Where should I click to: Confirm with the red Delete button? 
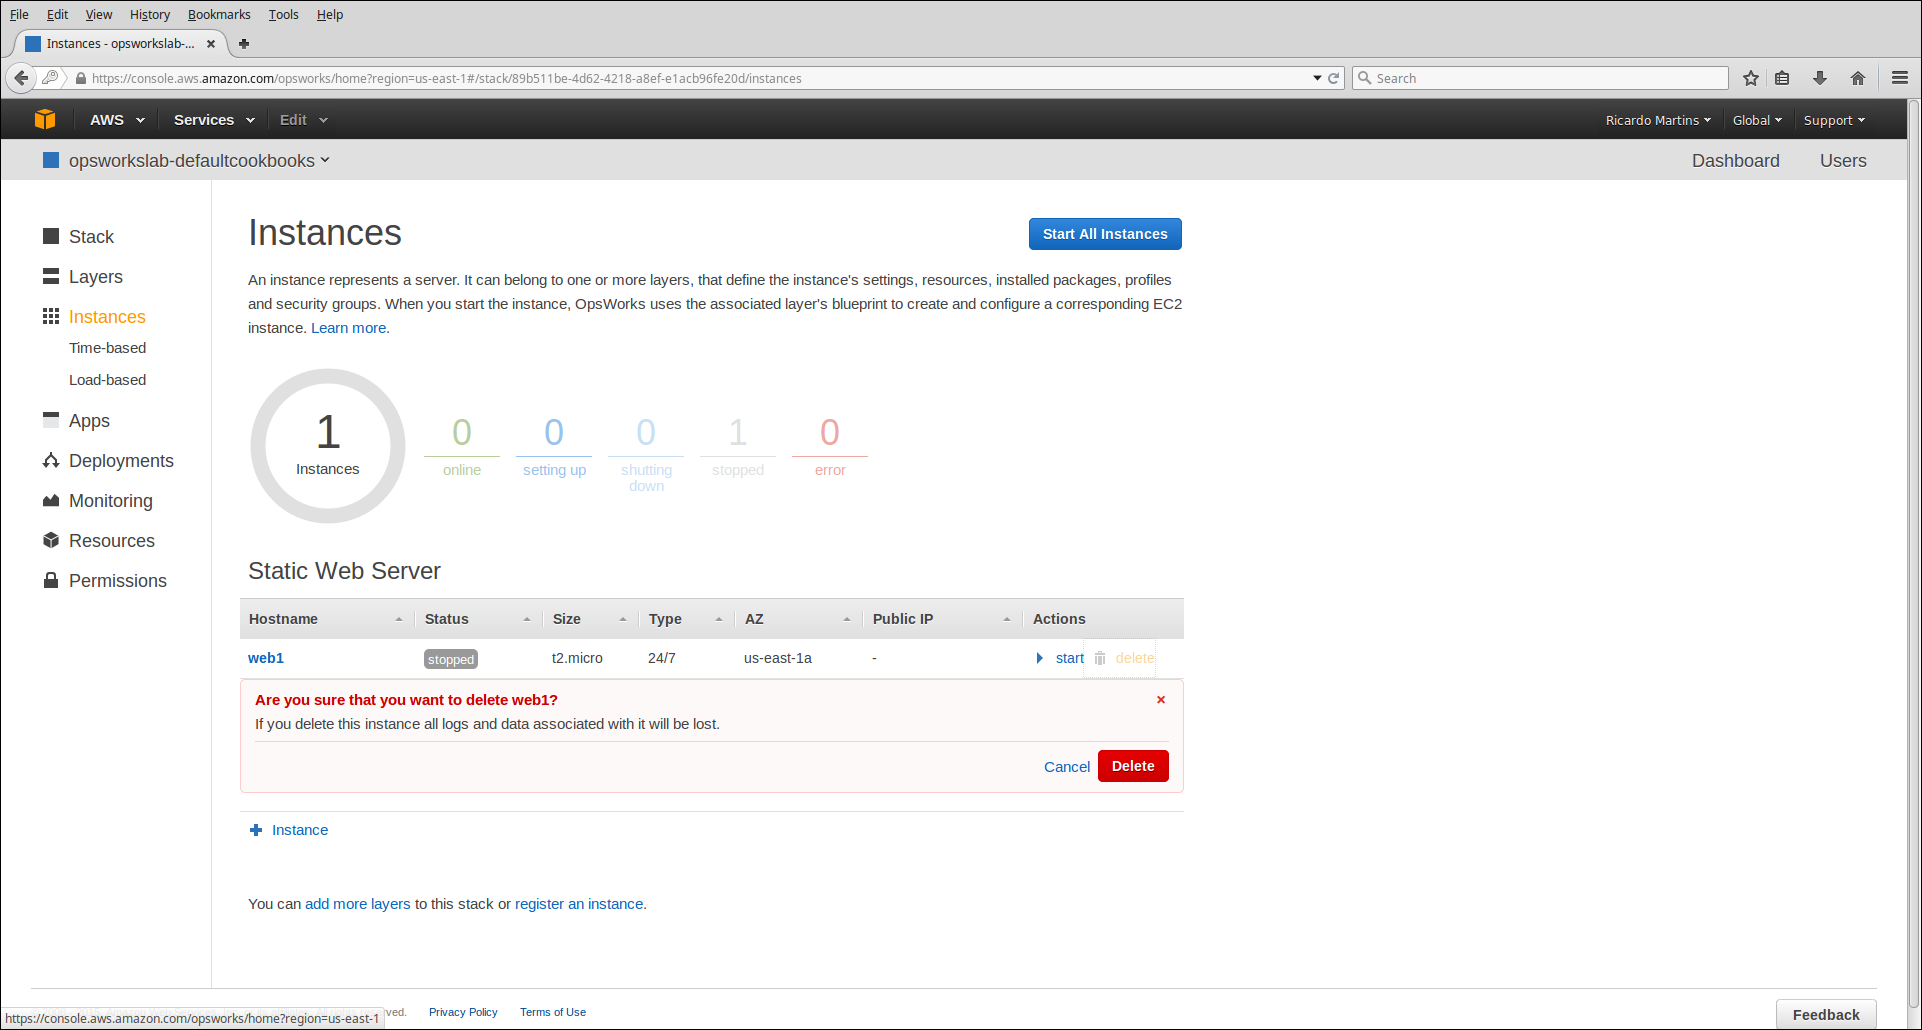pos(1133,766)
